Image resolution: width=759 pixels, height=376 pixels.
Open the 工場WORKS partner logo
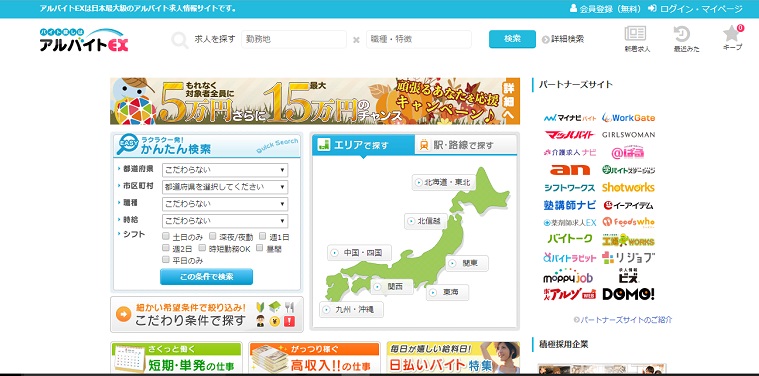(628, 240)
